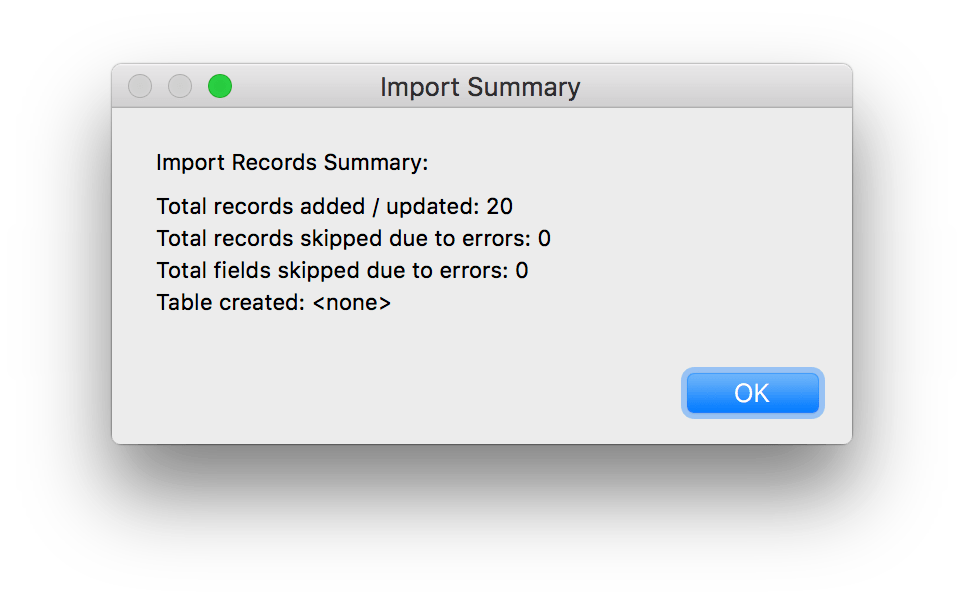The width and height of the screenshot is (964, 604).
Task: Click the grayed-out minimize window button
Action: click(x=180, y=87)
